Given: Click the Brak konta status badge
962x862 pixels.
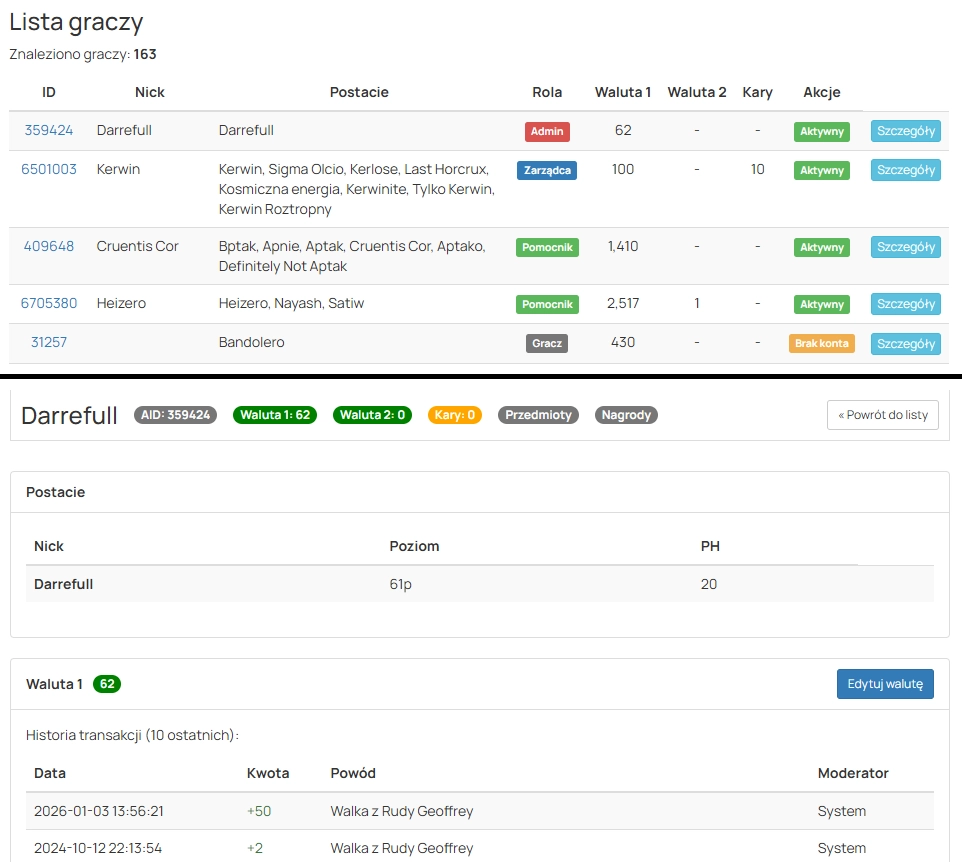Looking at the screenshot, I should tap(821, 343).
